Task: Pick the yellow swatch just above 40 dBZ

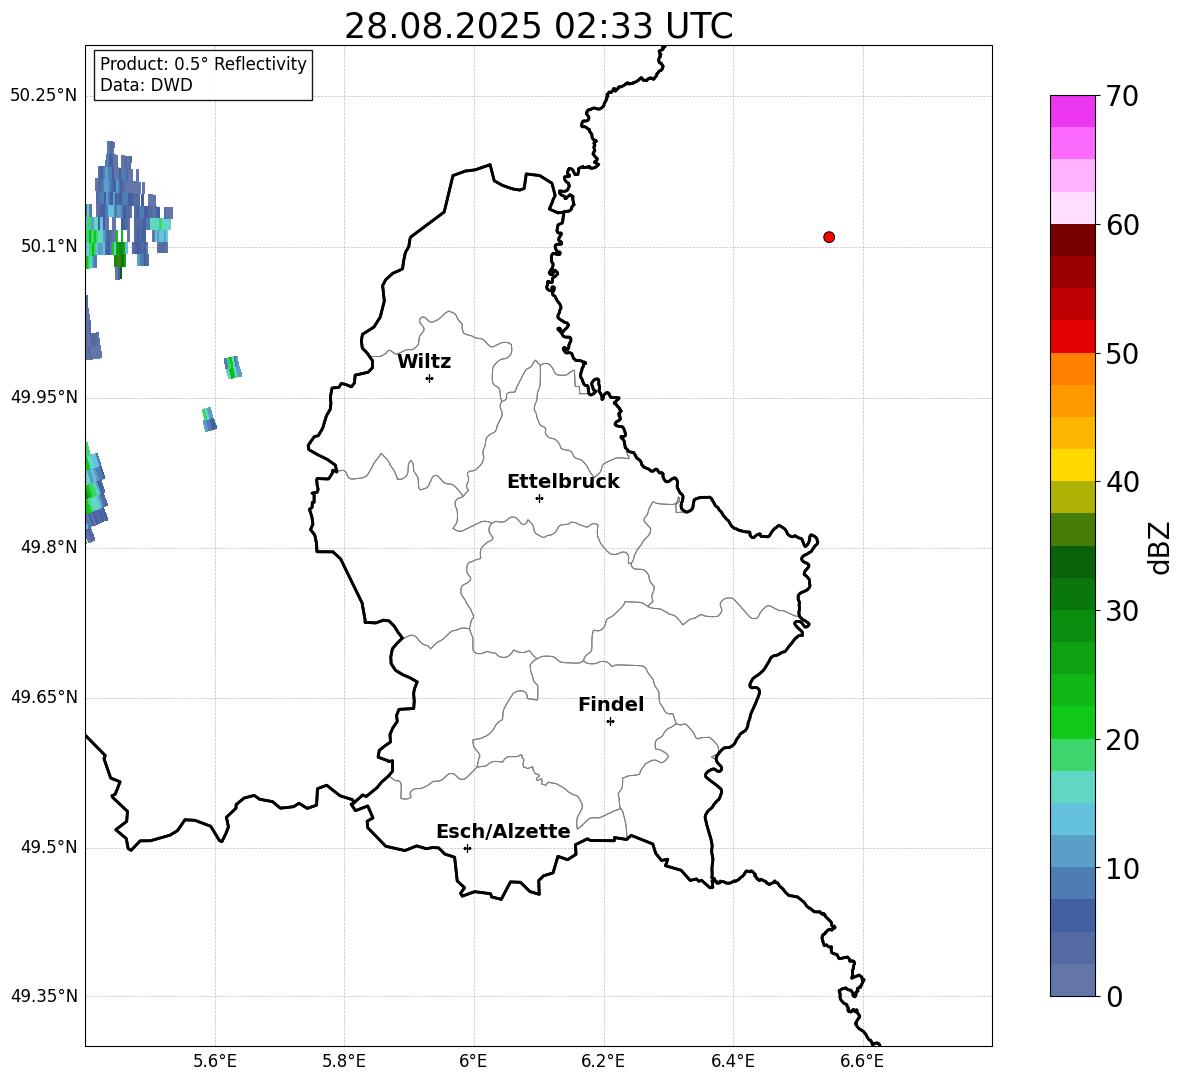Action: click(x=1072, y=465)
